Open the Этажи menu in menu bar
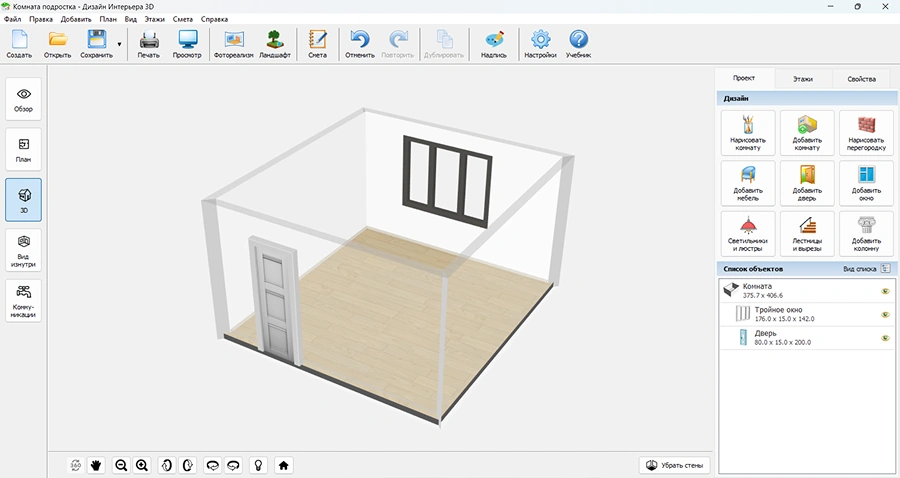The image size is (900, 478). click(x=155, y=19)
